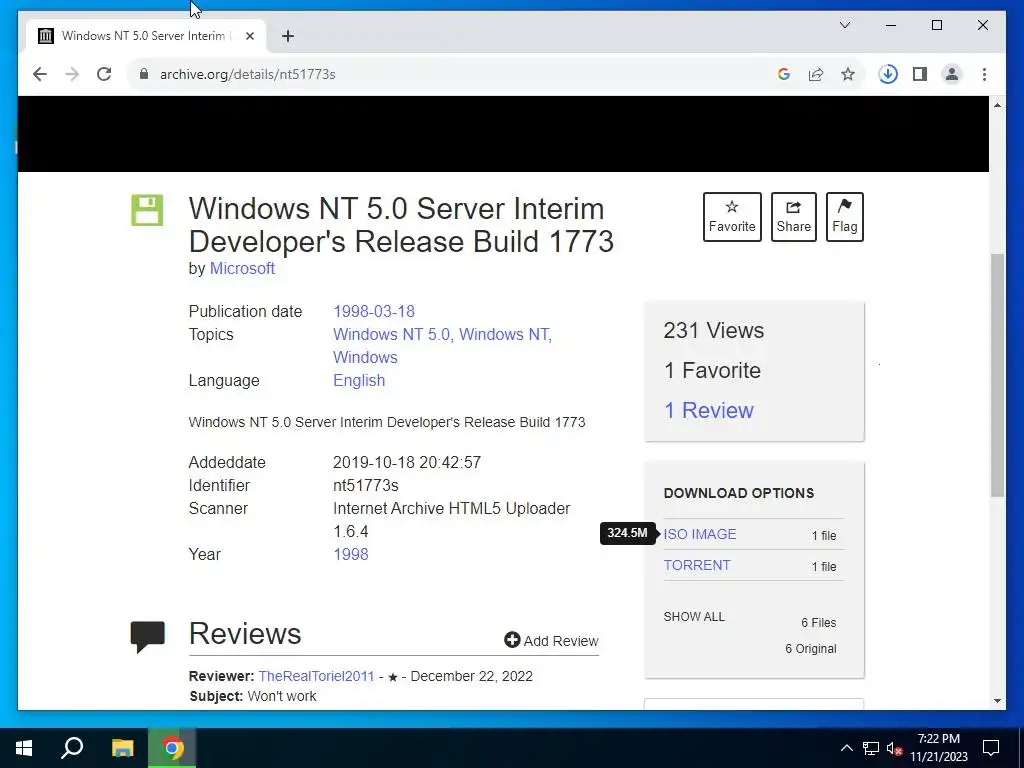Open network status tray icon

tap(871, 748)
